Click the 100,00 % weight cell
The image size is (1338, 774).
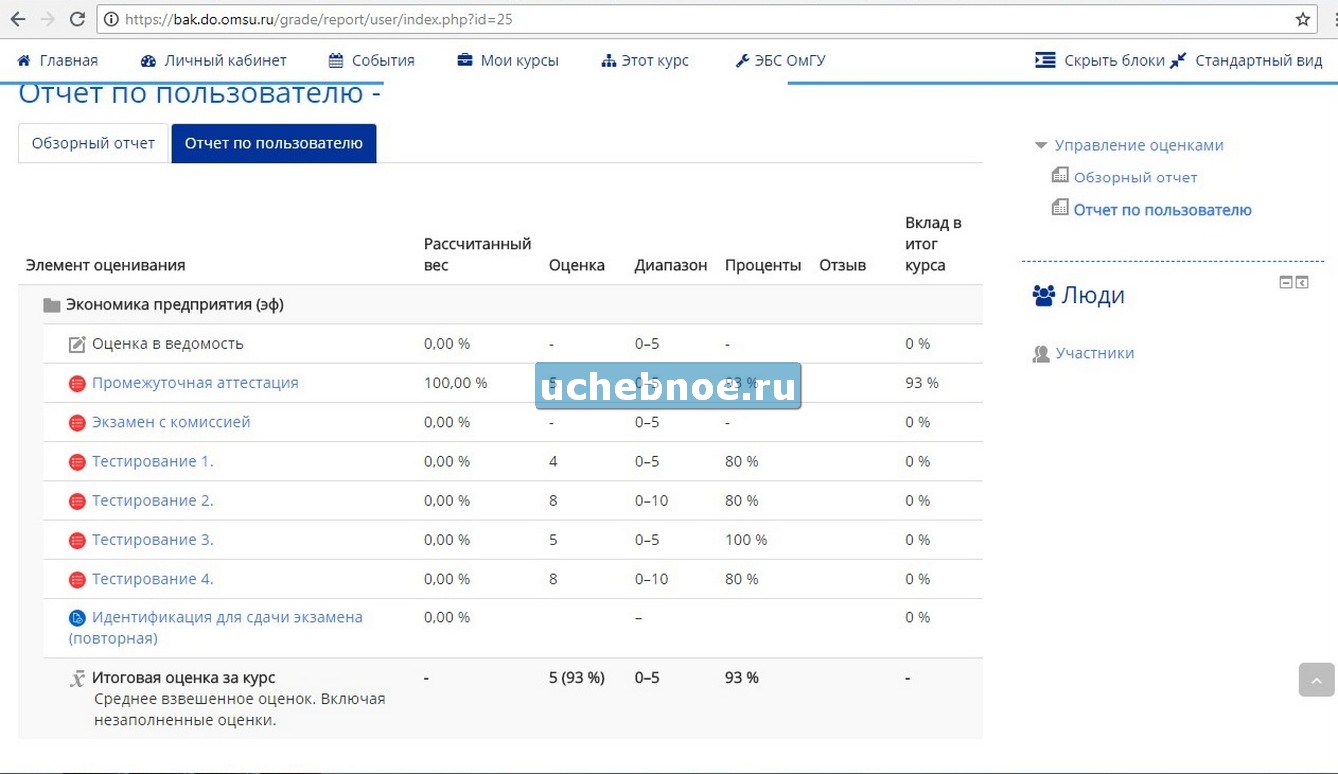coord(456,382)
